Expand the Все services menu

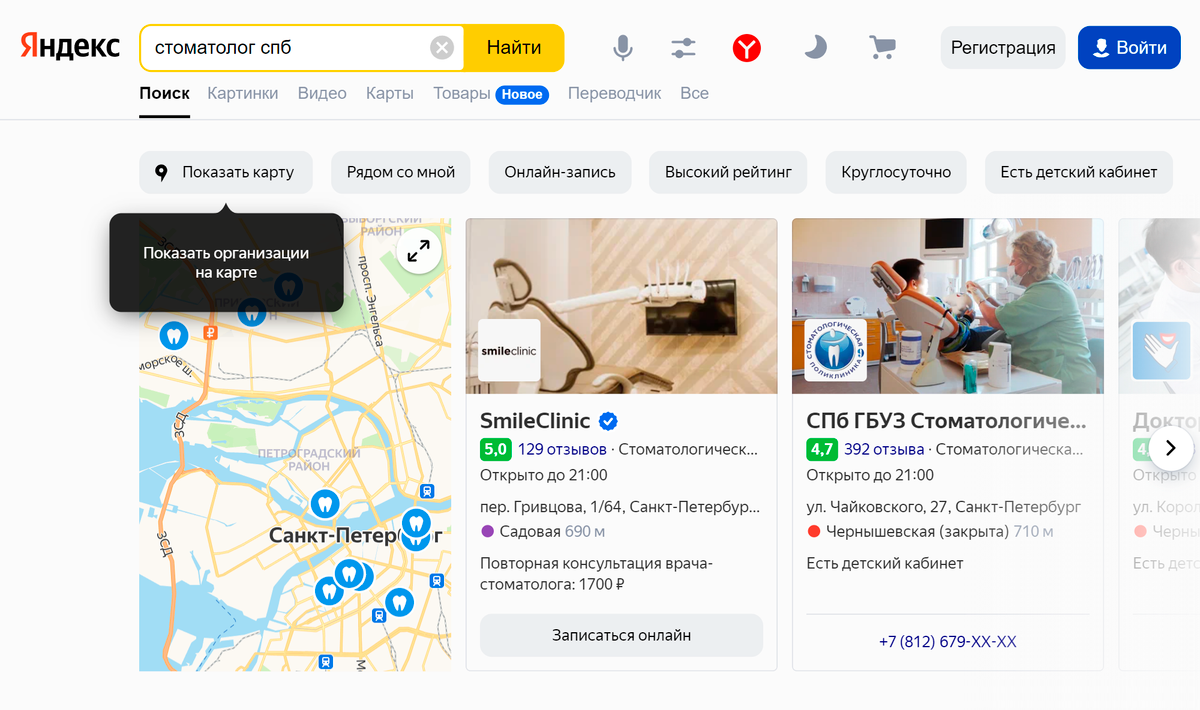coord(694,93)
